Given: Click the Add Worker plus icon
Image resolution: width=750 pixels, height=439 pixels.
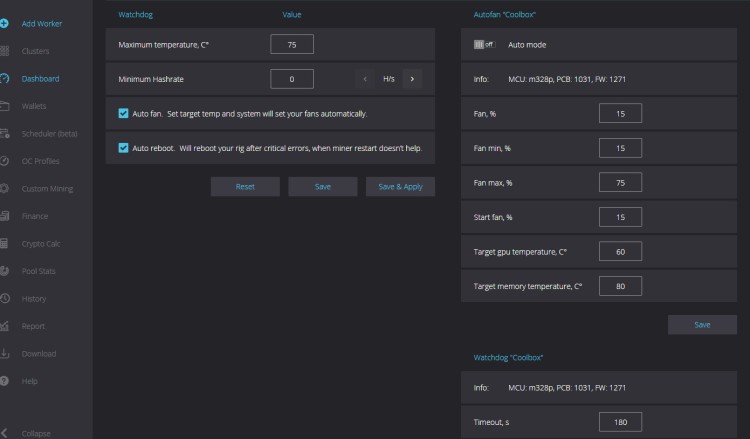Looking at the screenshot, I should coord(5,22).
